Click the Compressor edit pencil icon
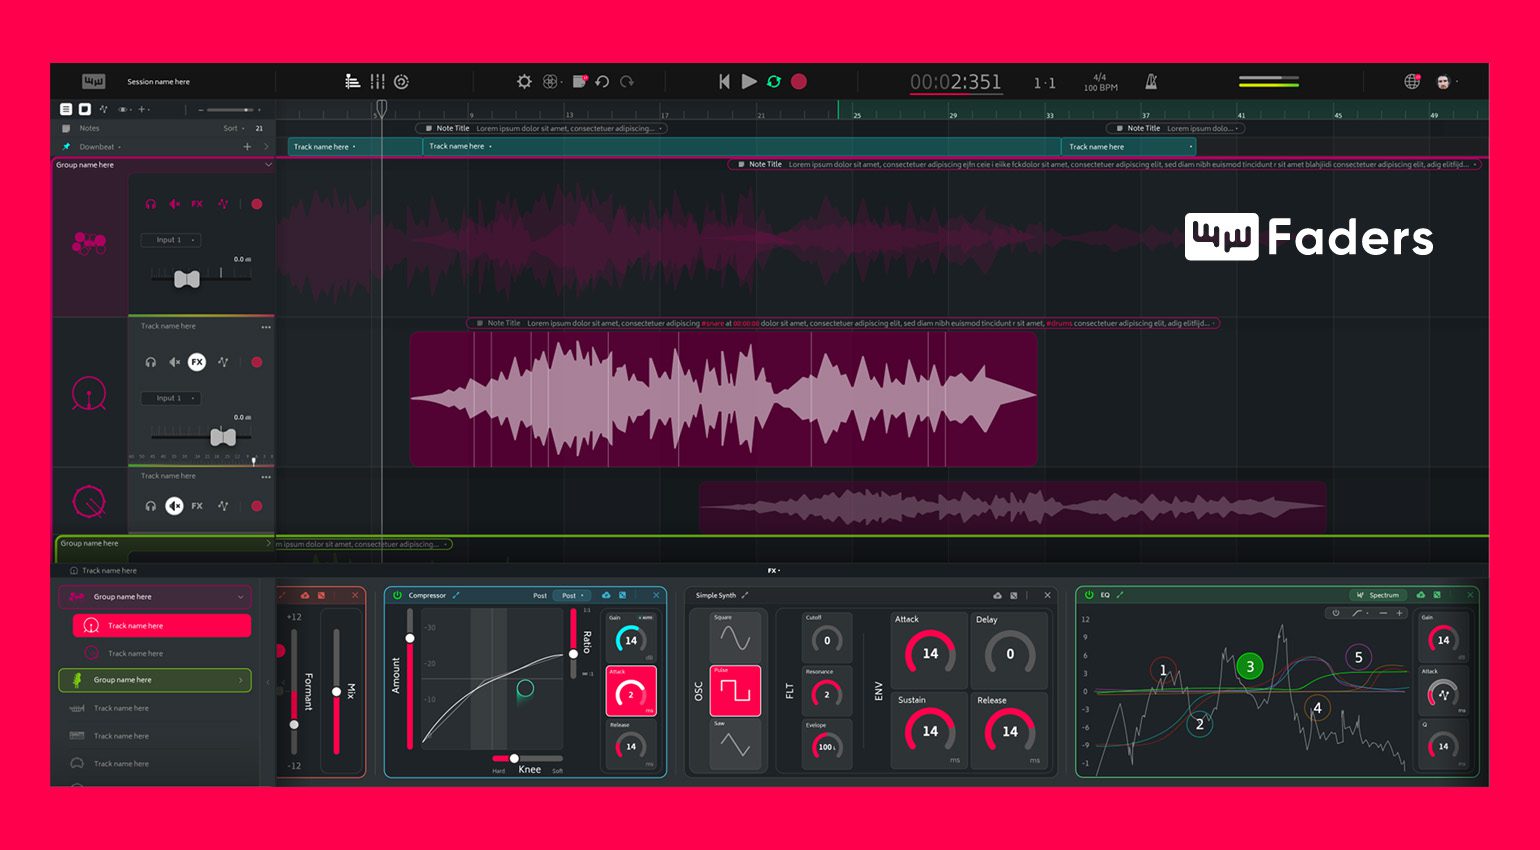Image resolution: width=1540 pixels, height=850 pixels. 456,595
